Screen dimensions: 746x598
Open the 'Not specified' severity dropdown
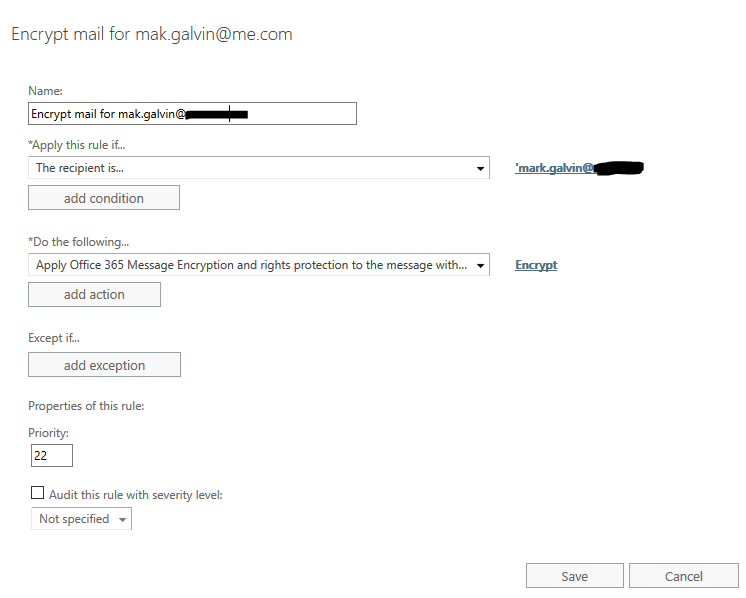81,519
